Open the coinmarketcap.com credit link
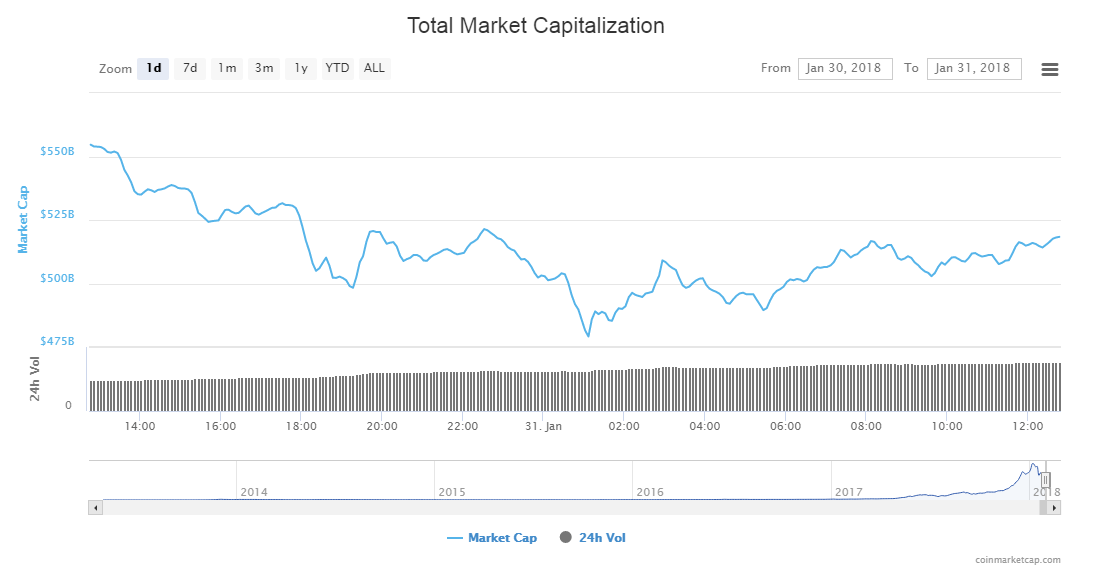 [x=1018, y=560]
